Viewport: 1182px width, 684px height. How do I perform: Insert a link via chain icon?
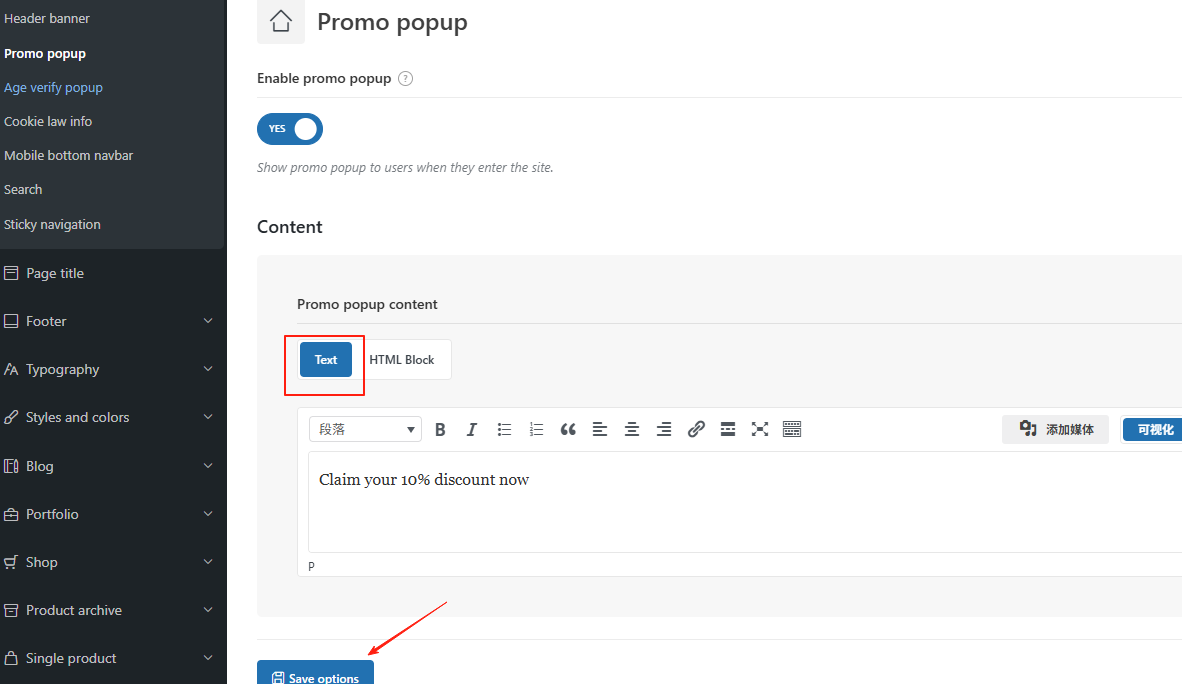(696, 429)
